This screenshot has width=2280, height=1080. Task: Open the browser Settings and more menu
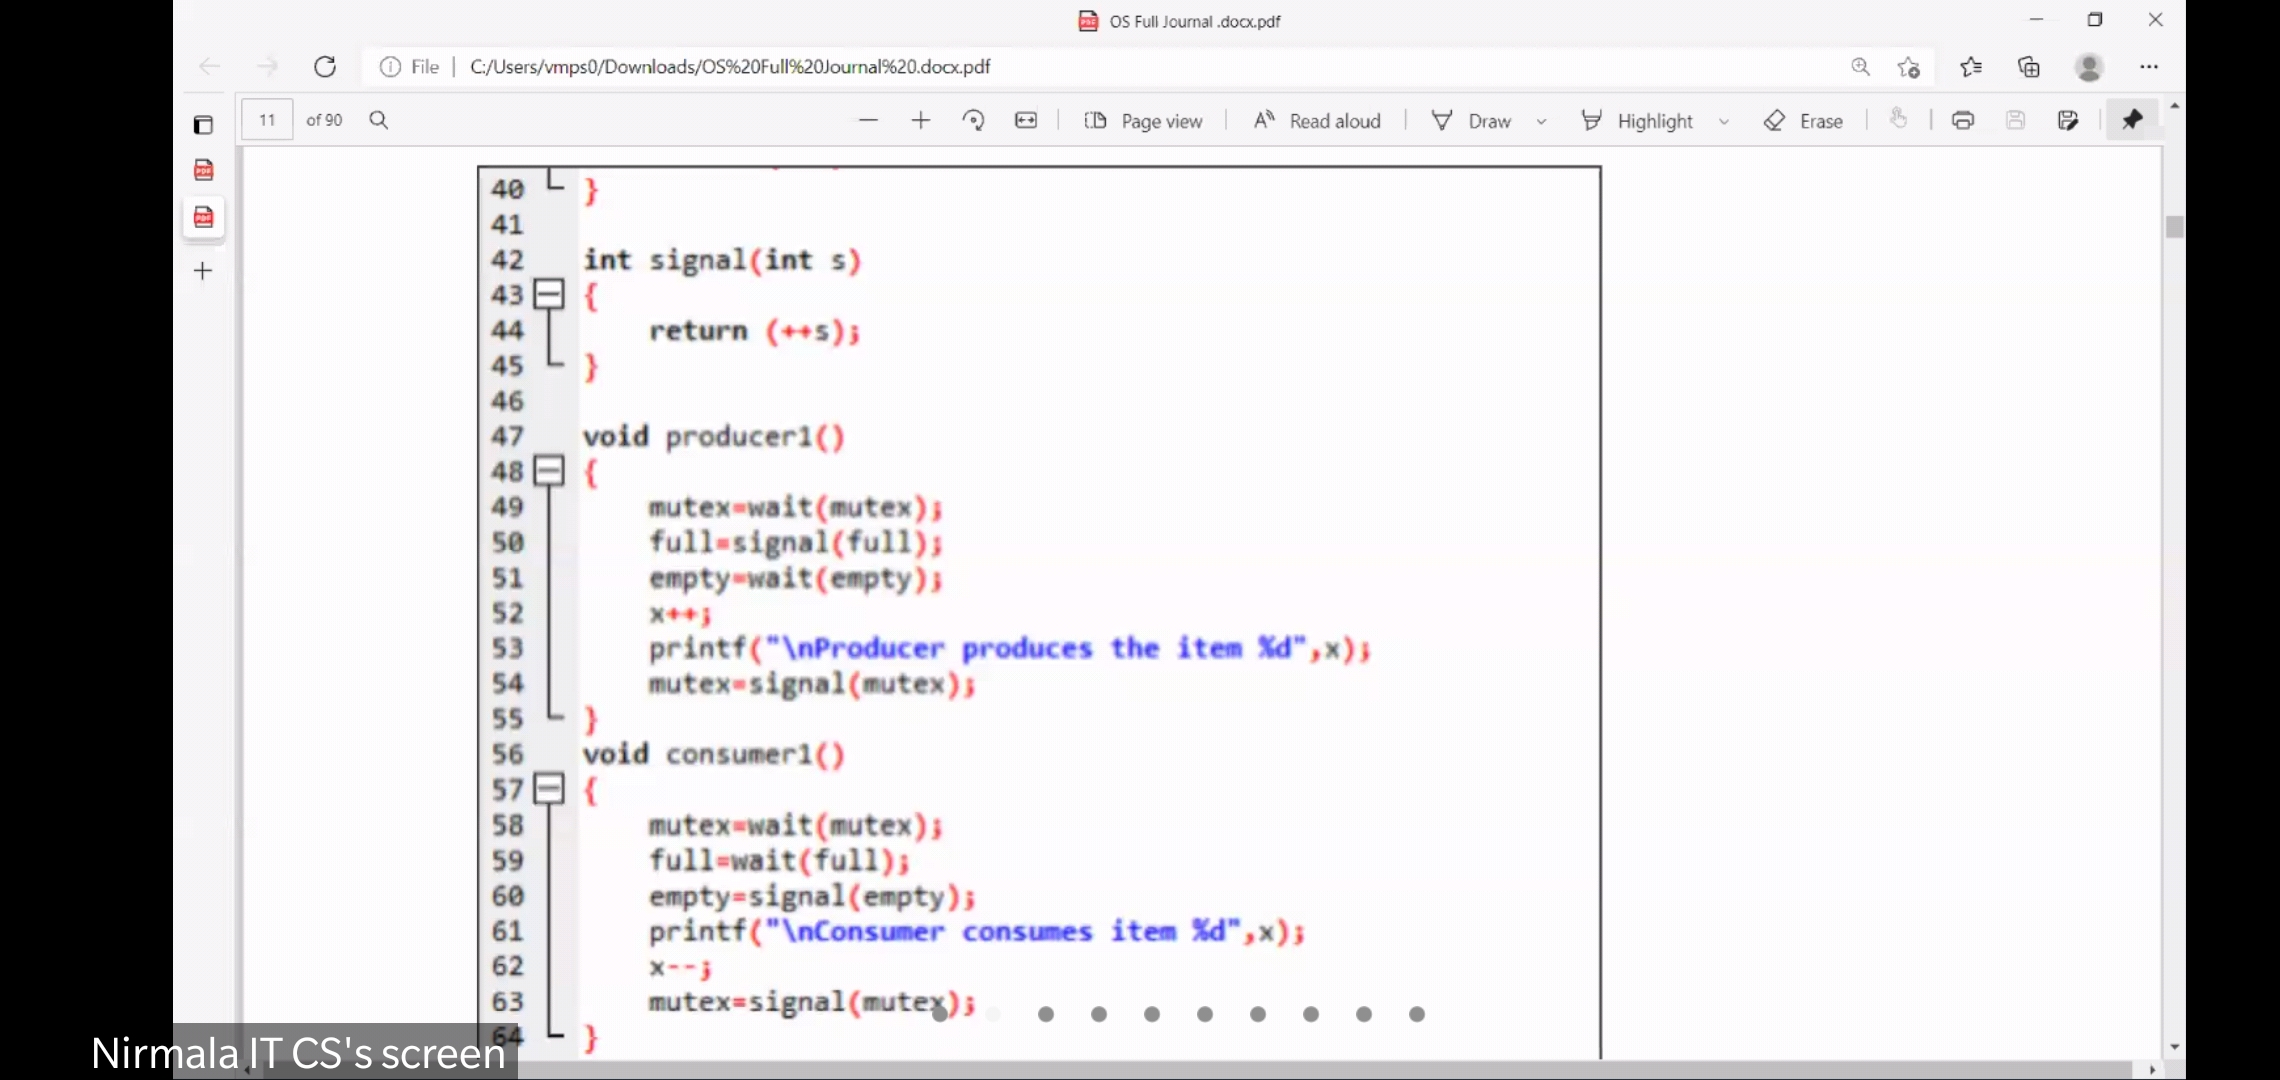(2148, 66)
